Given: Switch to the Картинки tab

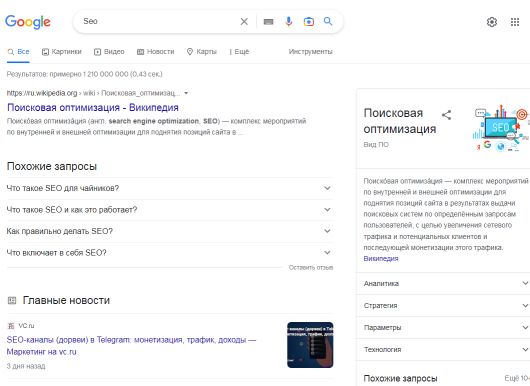Looking at the screenshot, I should (62, 52).
